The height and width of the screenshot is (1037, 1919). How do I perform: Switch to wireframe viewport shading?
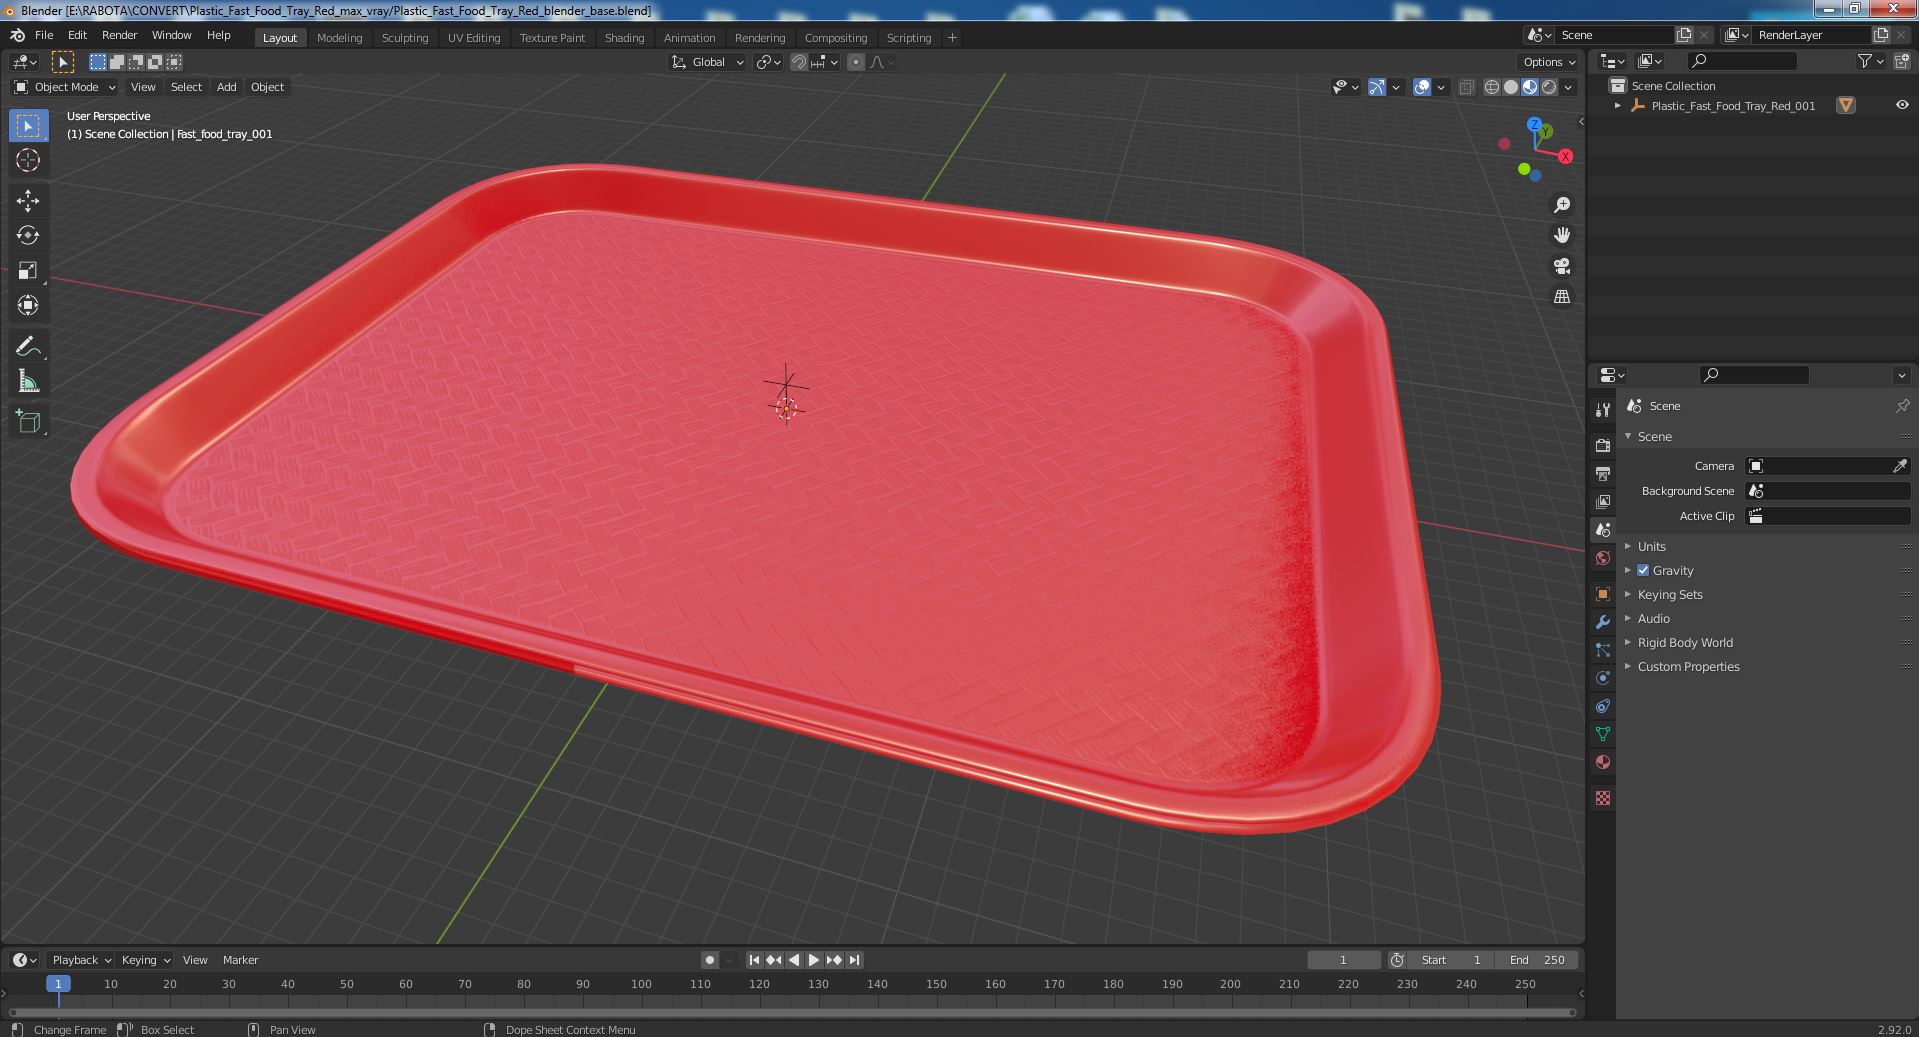coord(1492,87)
